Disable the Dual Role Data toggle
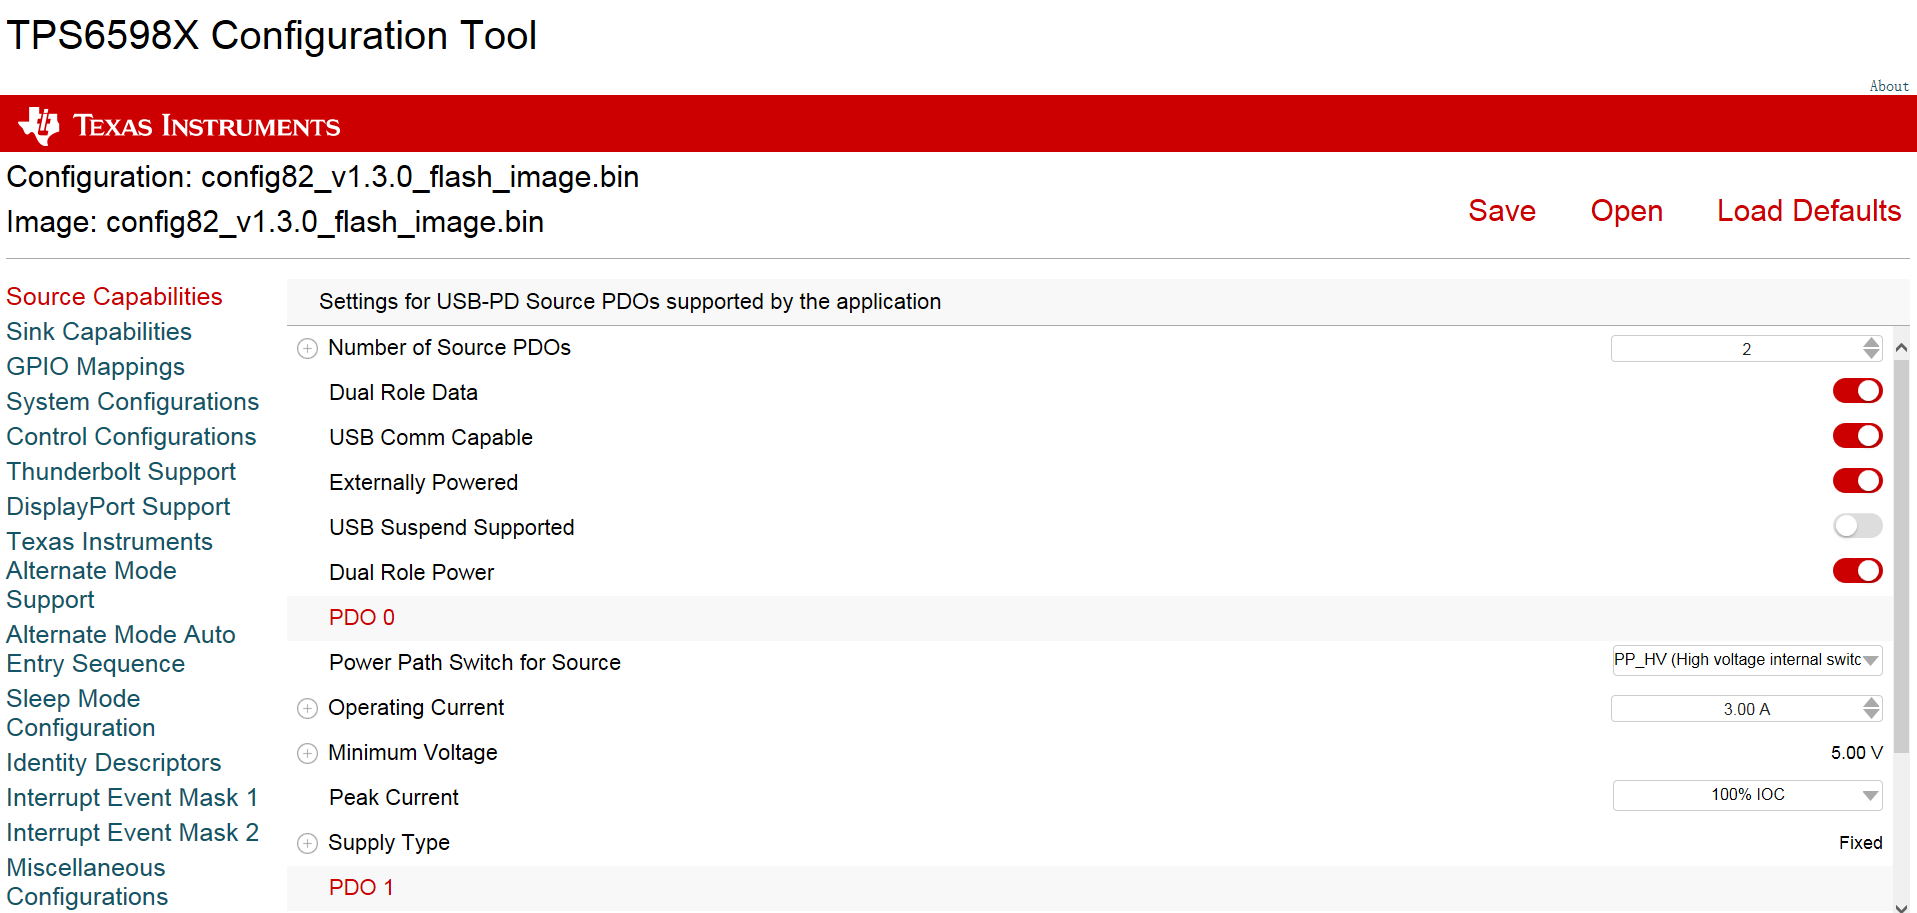Image resolution: width=1917 pixels, height=913 pixels. tap(1857, 391)
